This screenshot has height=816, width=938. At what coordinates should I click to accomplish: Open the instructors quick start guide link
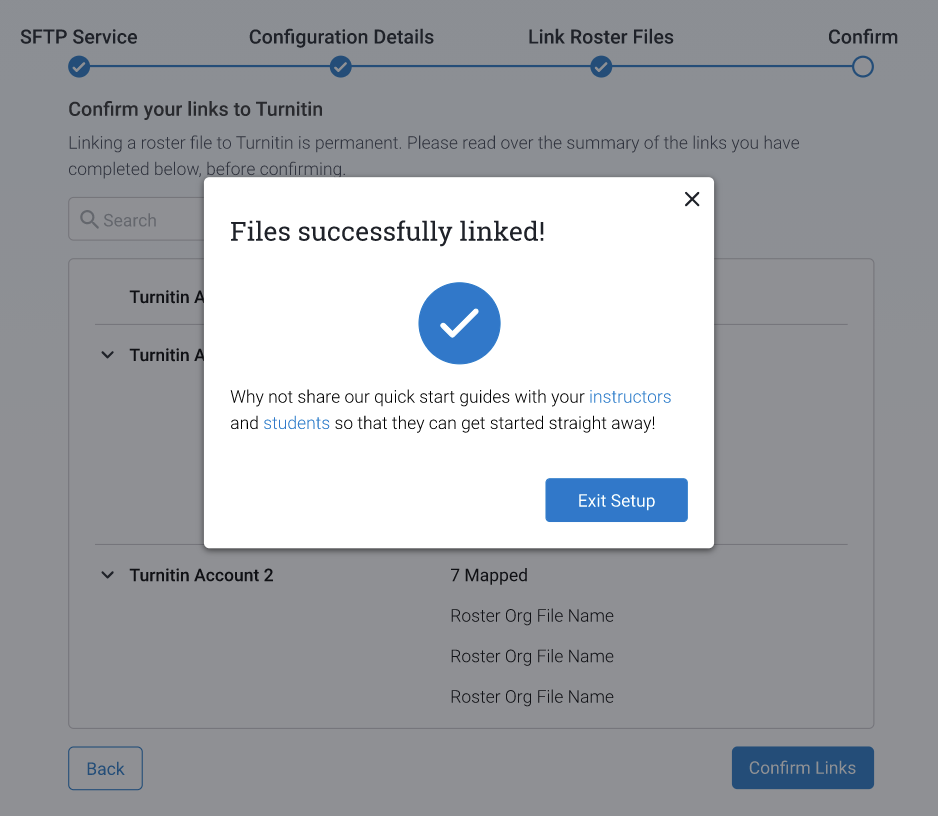(630, 397)
